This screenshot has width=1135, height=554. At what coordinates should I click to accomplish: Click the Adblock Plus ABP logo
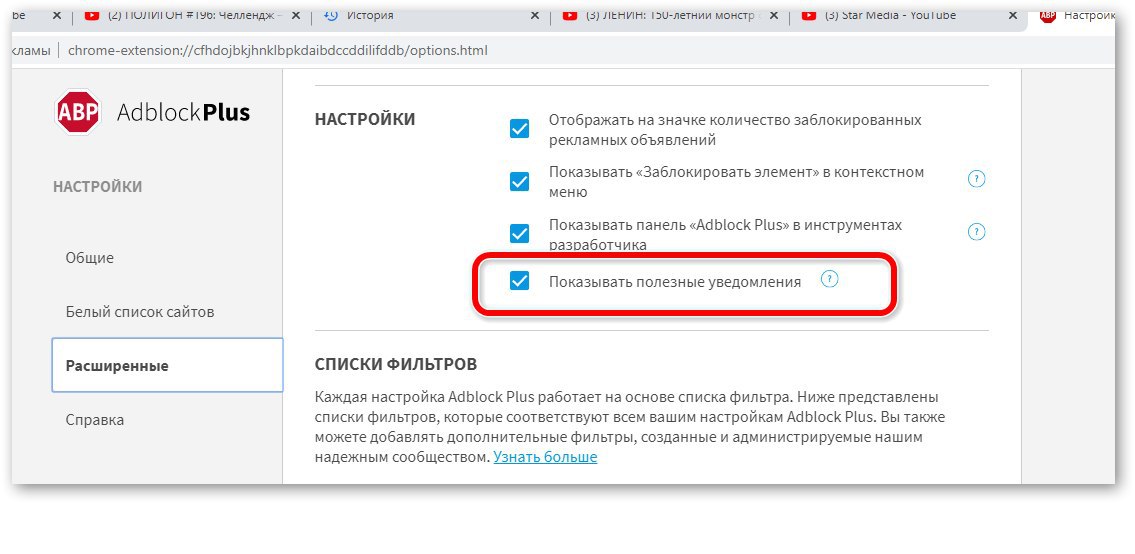tap(77, 112)
